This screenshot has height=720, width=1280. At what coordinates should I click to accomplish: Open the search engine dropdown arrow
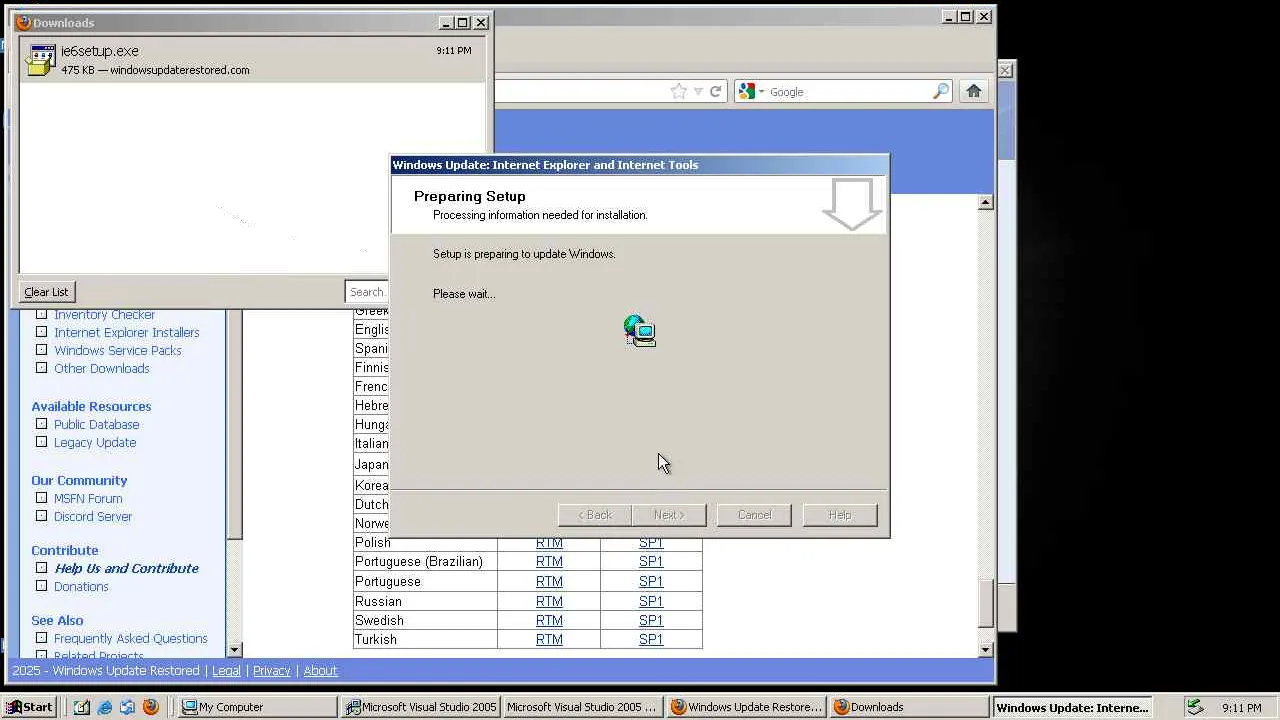click(x=761, y=92)
